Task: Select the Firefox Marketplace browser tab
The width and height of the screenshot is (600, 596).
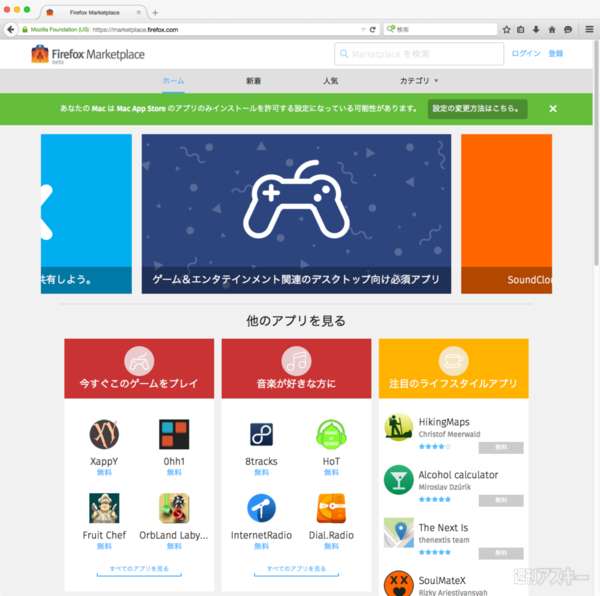Action: coord(94,12)
